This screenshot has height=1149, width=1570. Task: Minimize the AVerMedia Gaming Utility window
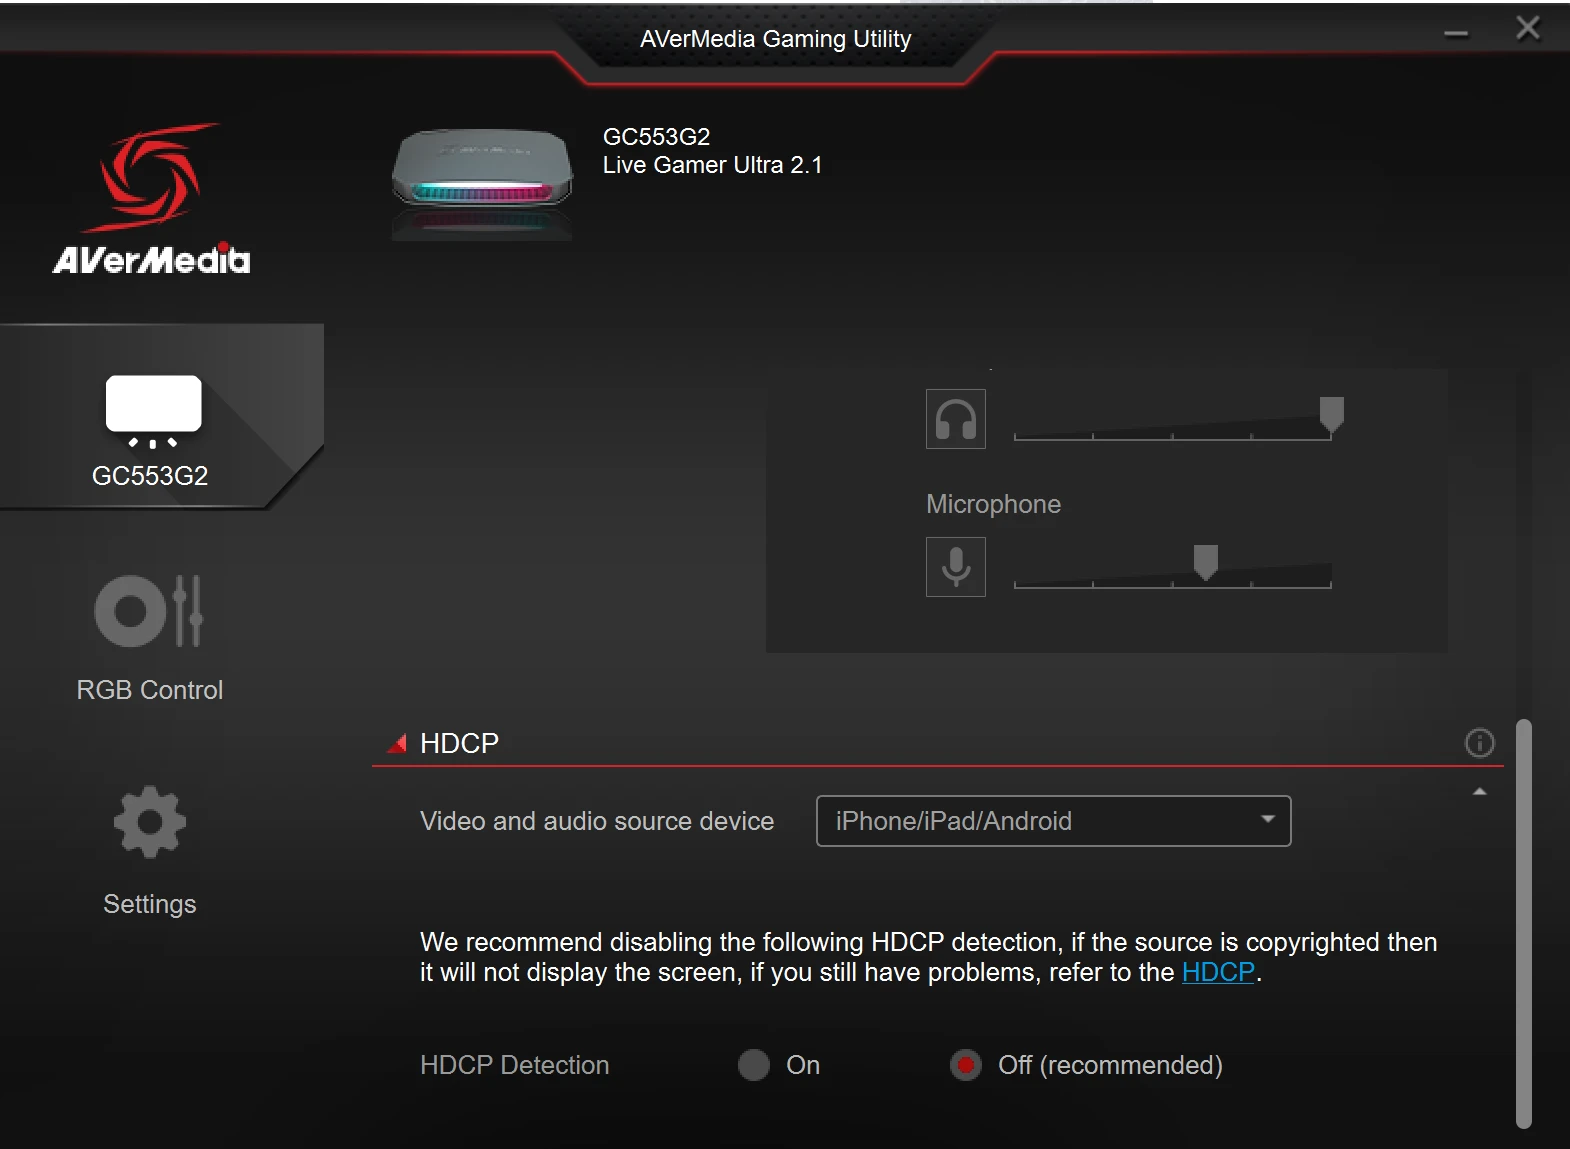(x=1456, y=33)
